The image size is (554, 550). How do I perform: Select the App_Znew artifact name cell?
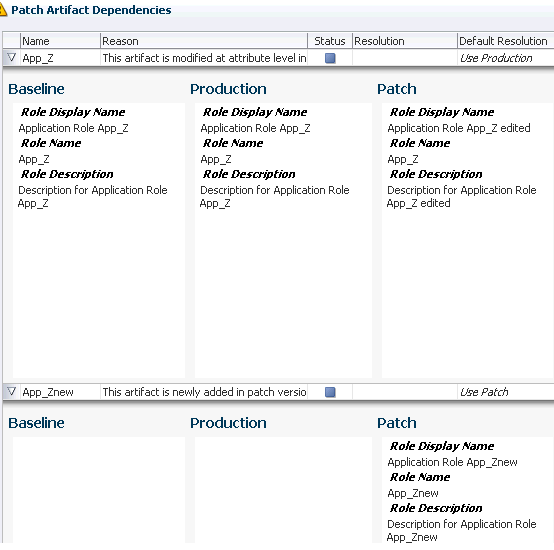pyautogui.click(x=60, y=392)
